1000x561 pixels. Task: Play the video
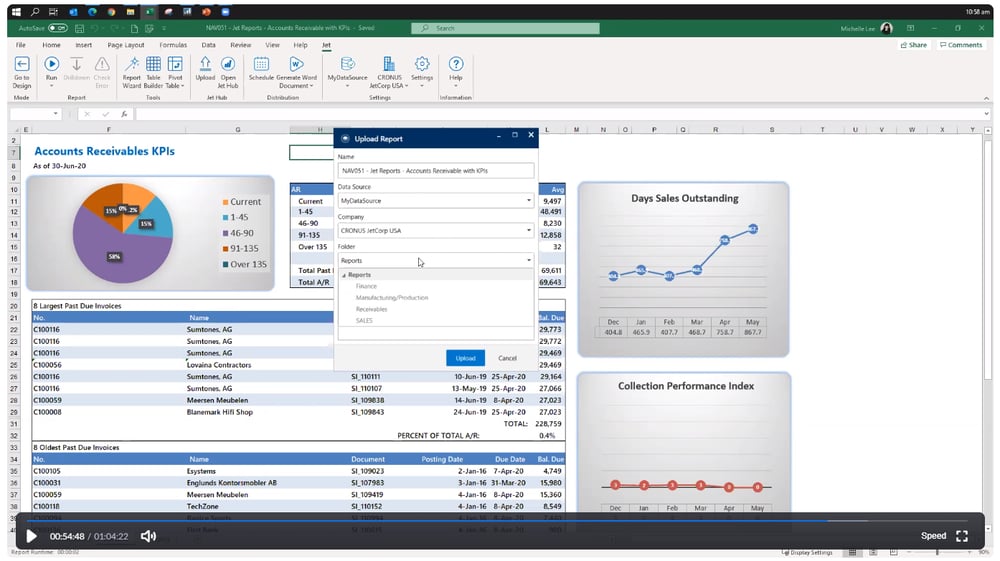[31, 536]
